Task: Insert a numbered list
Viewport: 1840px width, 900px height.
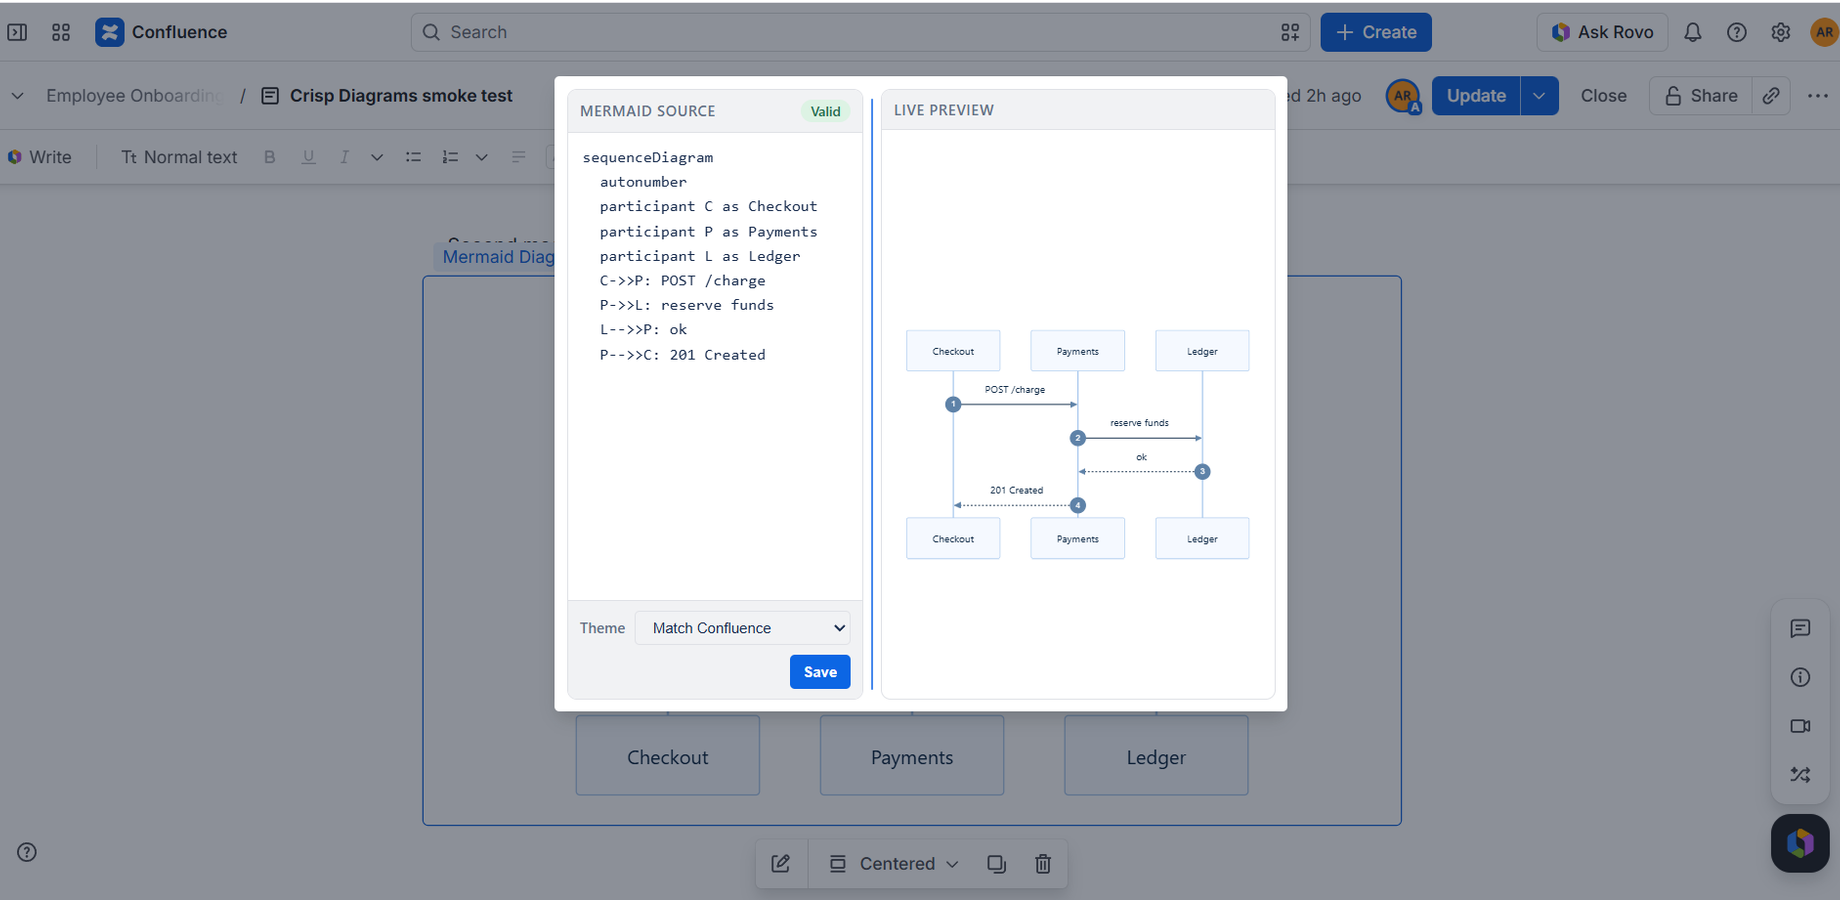Action: pos(450,157)
